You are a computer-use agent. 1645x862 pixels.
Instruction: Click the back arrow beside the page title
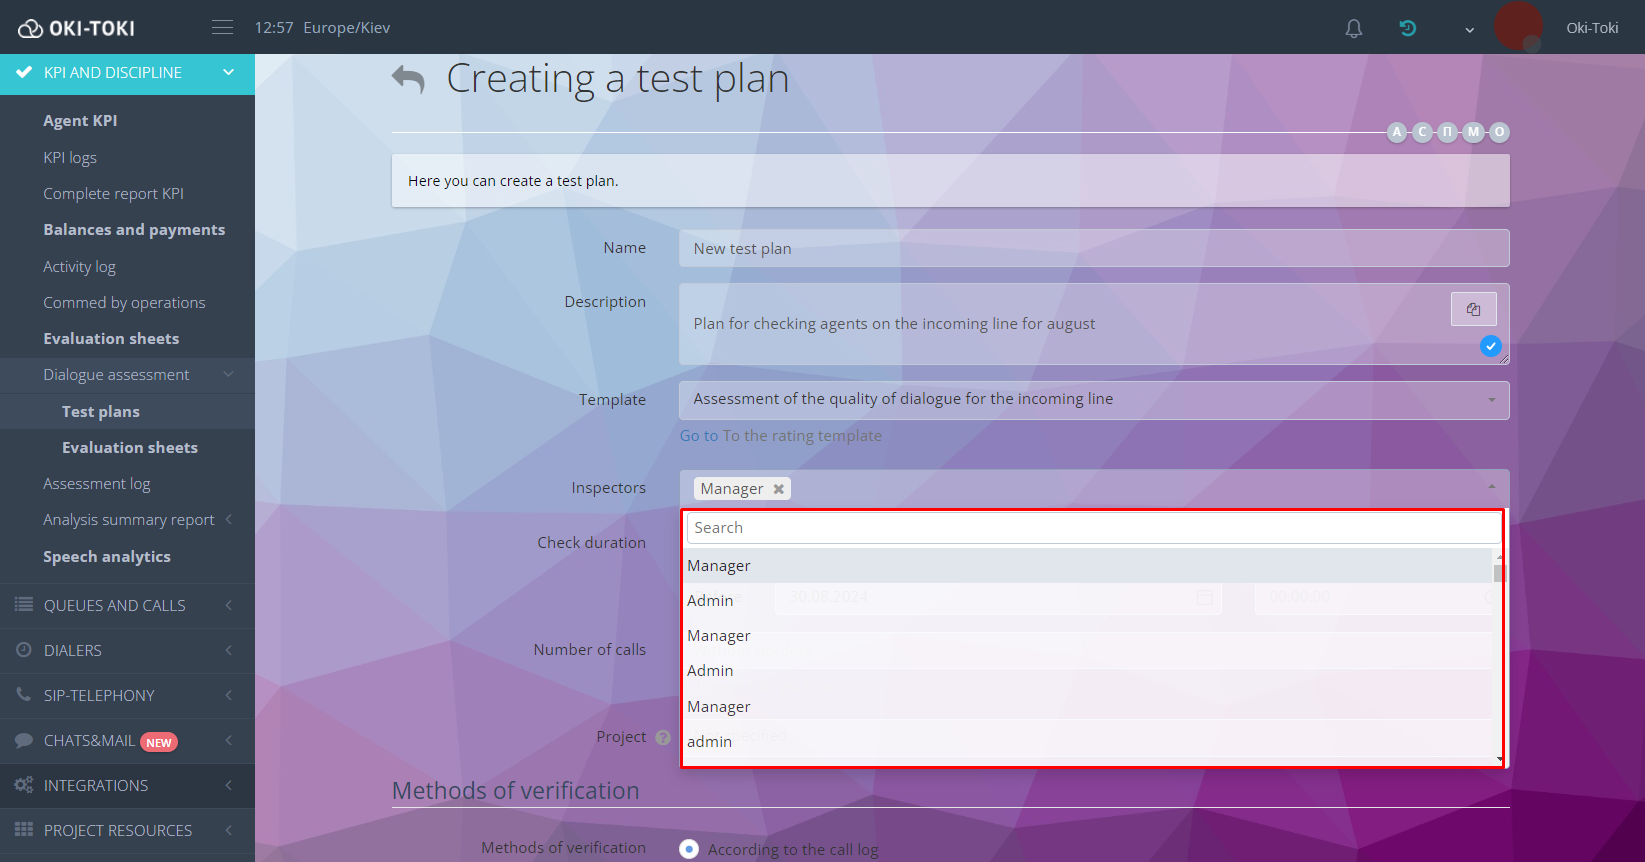pyautogui.click(x=408, y=79)
